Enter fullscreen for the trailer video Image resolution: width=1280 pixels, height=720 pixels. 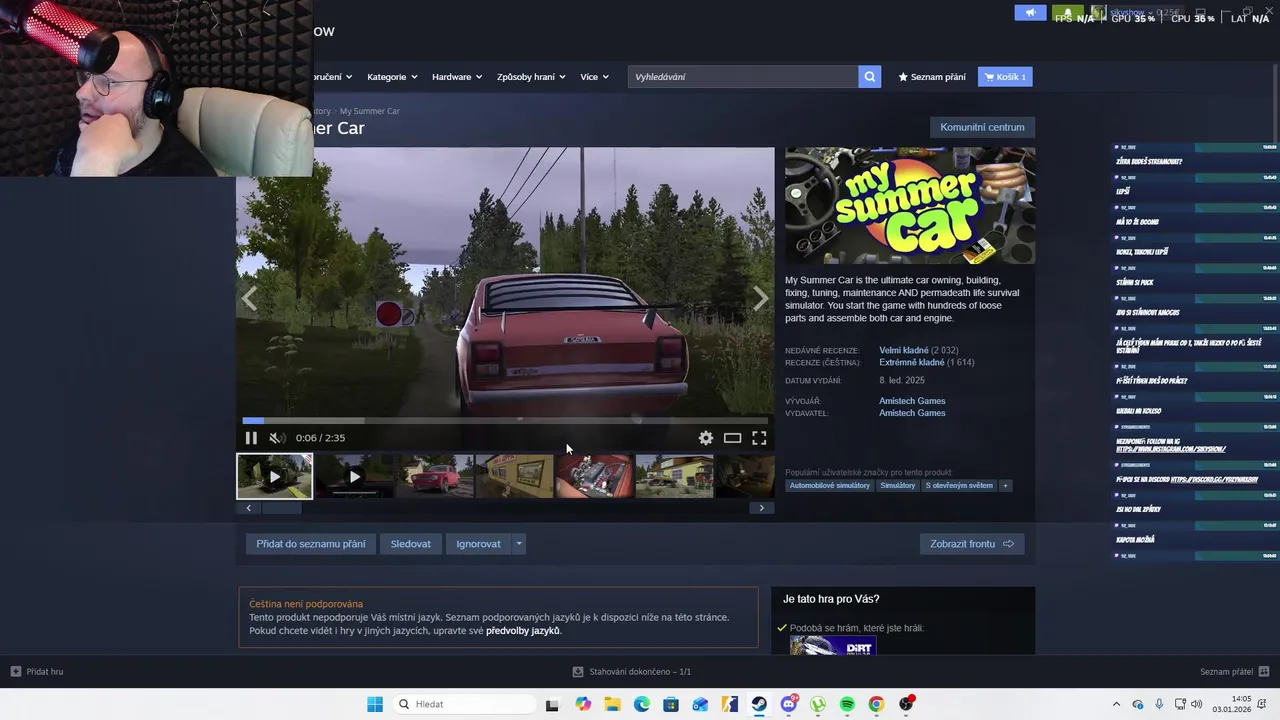coord(759,438)
